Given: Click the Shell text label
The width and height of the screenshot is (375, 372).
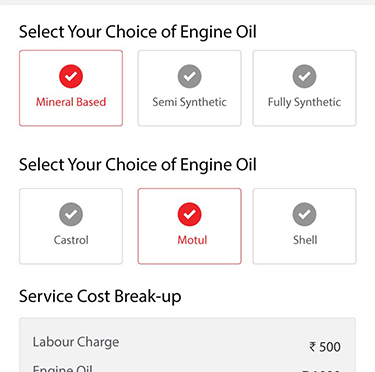Looking at the screenshot, I should click(305, 240).
